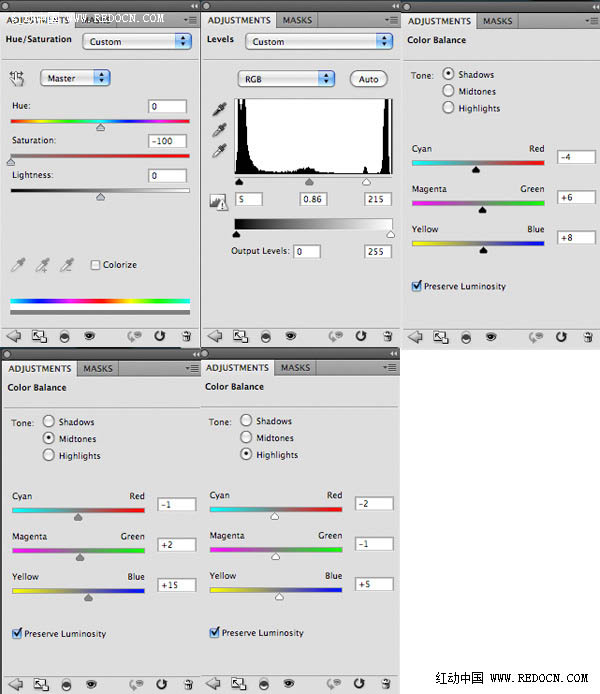Image resolution: width=600 pixels, height=694 pixels.
Task: Toggle Preserve Luminosity in Shadows Color Balance panel
Action: [x=416, y=286]
